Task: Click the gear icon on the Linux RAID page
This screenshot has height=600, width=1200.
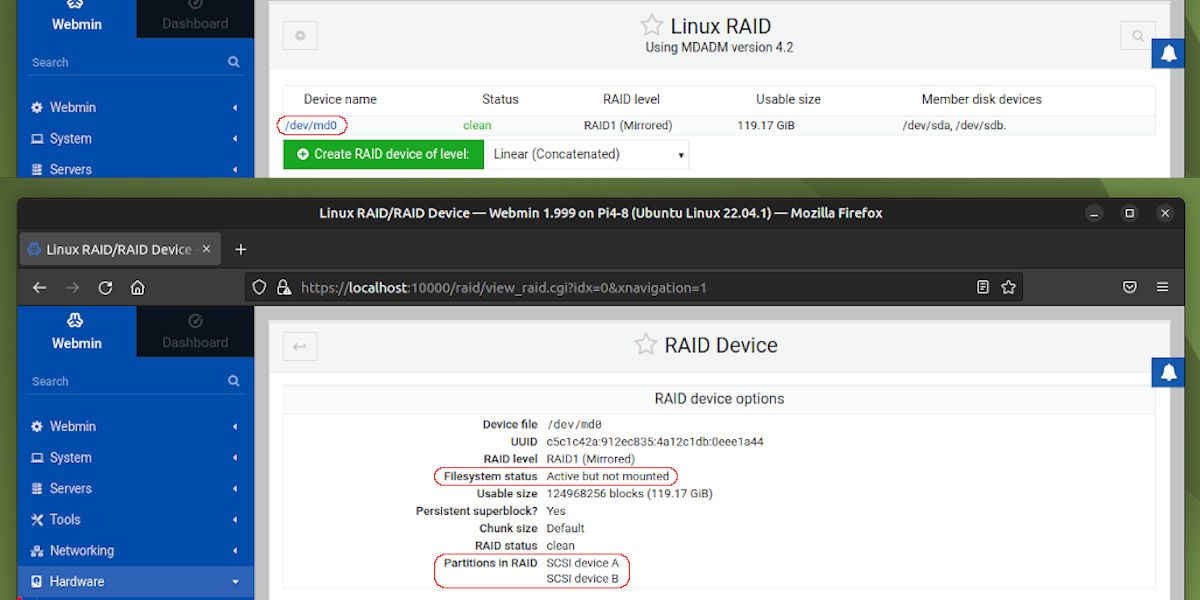Action: 300,34
